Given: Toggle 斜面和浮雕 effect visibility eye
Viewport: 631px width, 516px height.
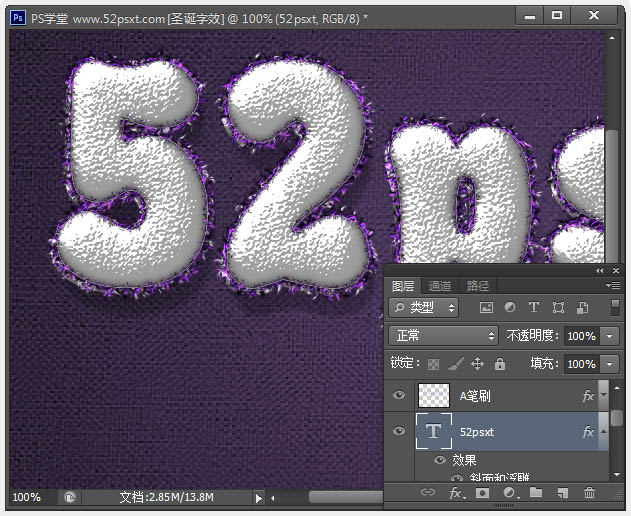Looking at the screenshot, I should click(457, 478).
